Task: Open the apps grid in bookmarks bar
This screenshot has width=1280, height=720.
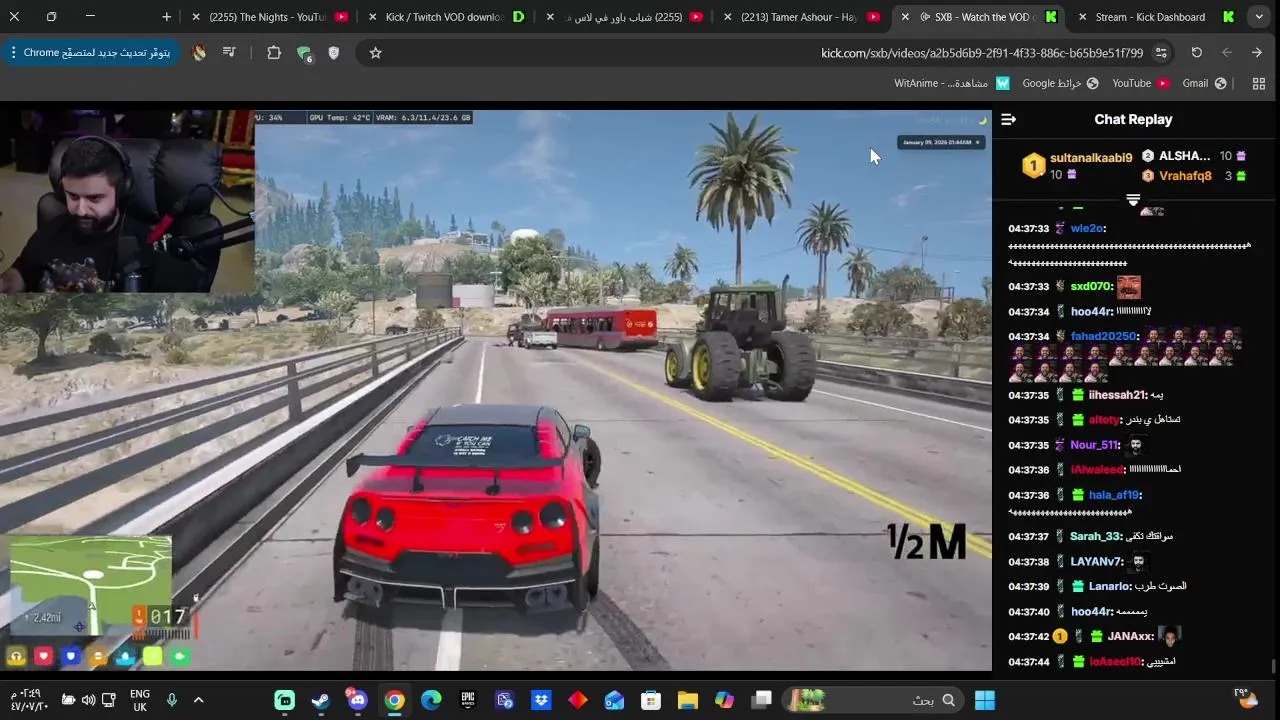Action: click(1259, 84)
